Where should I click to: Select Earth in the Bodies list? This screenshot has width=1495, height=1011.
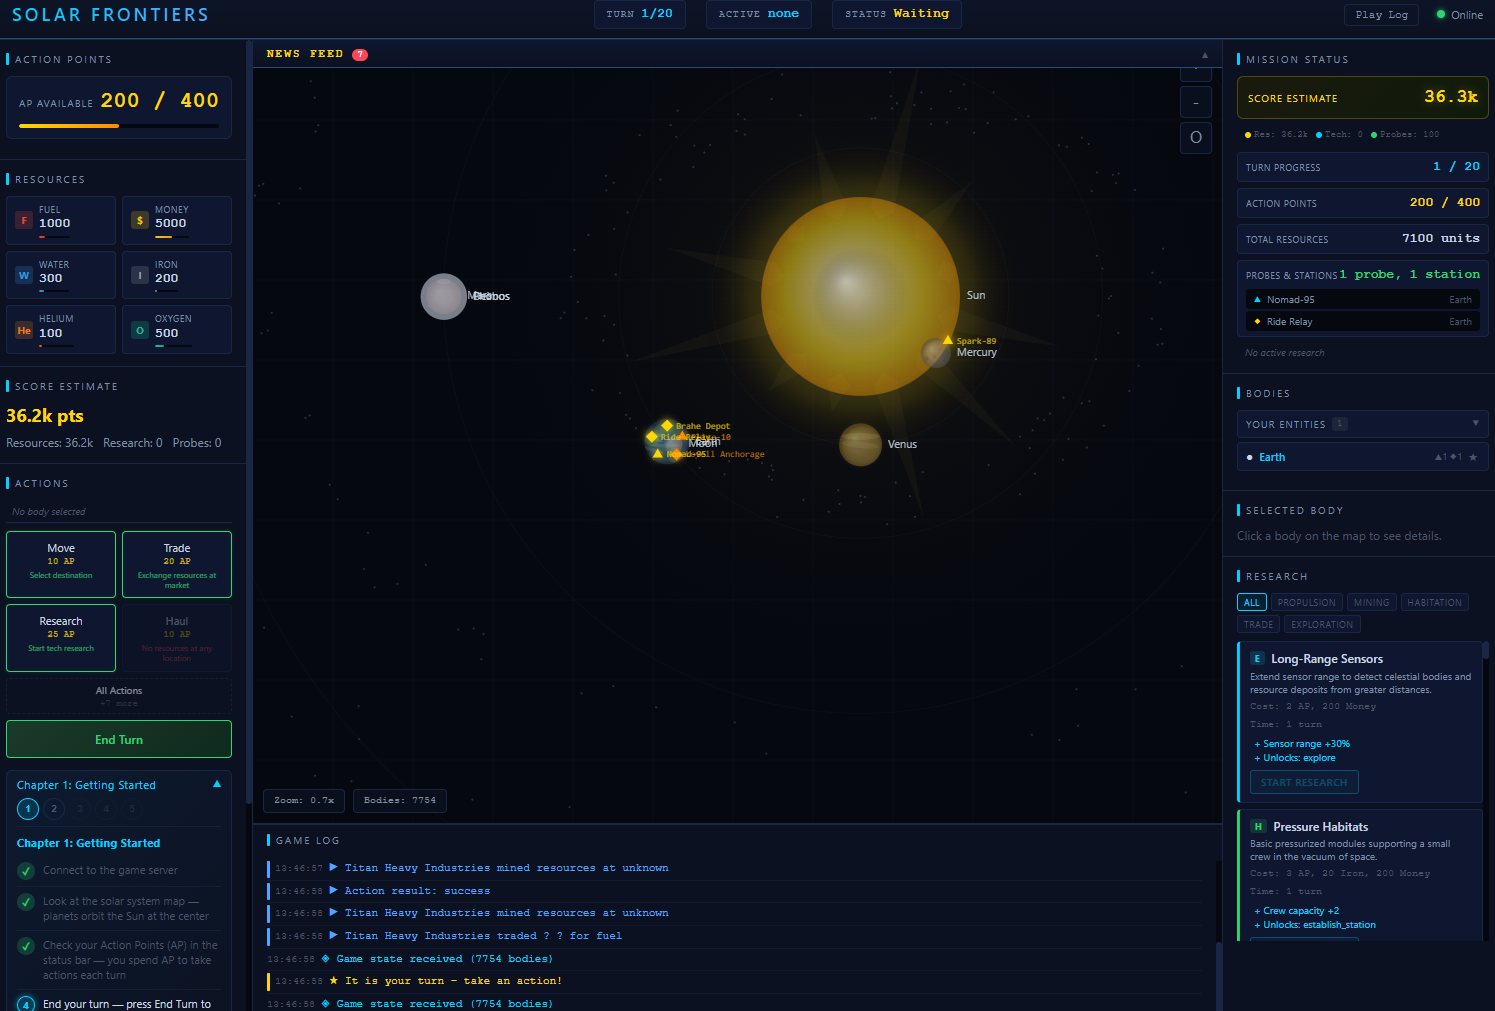(x=1274, y=457)
